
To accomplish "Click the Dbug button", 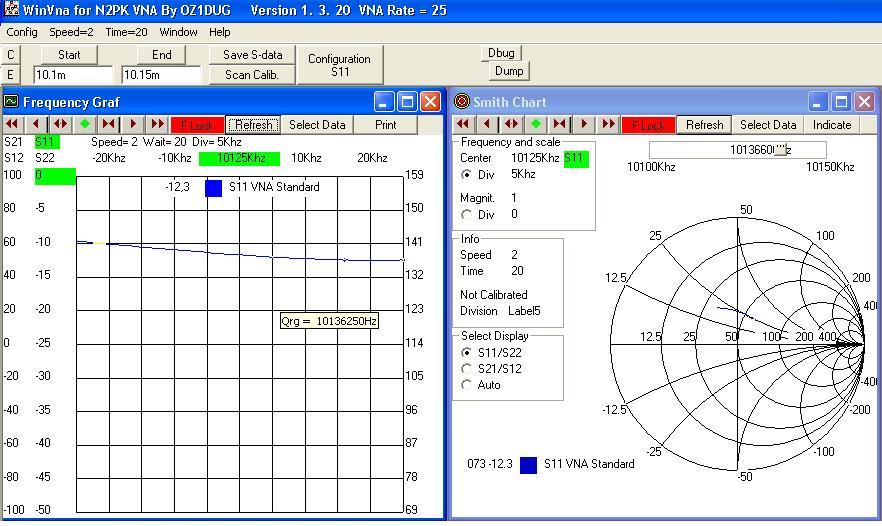I will pos(501,53).
